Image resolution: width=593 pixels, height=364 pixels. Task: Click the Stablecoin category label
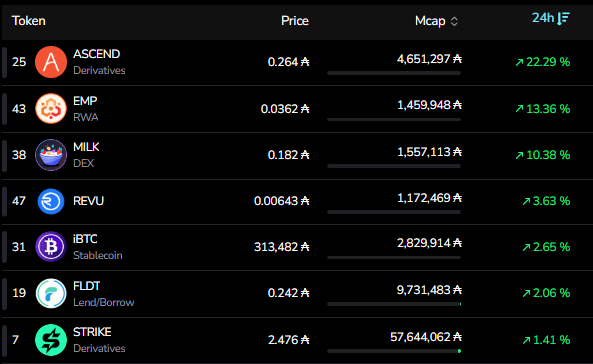pyautogui.click(x=98, y=255)
